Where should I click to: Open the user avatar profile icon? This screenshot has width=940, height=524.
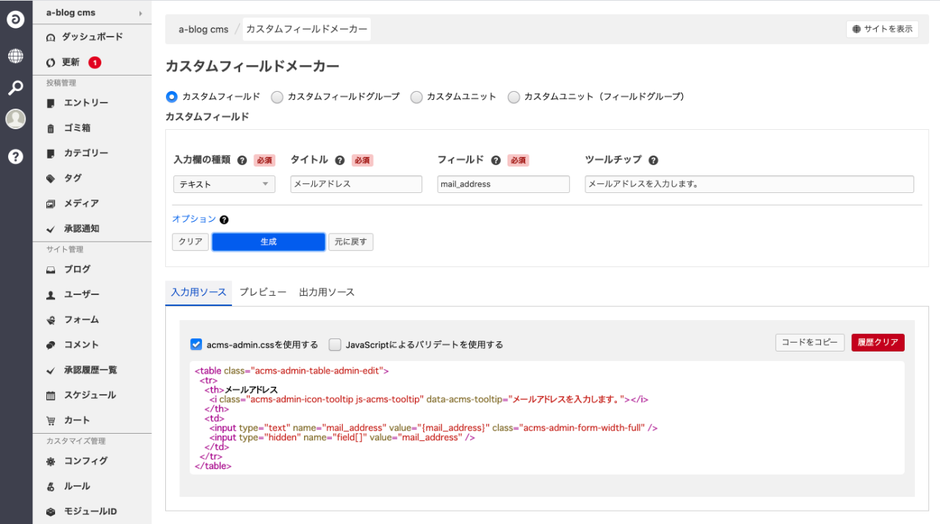click(15, 119)
